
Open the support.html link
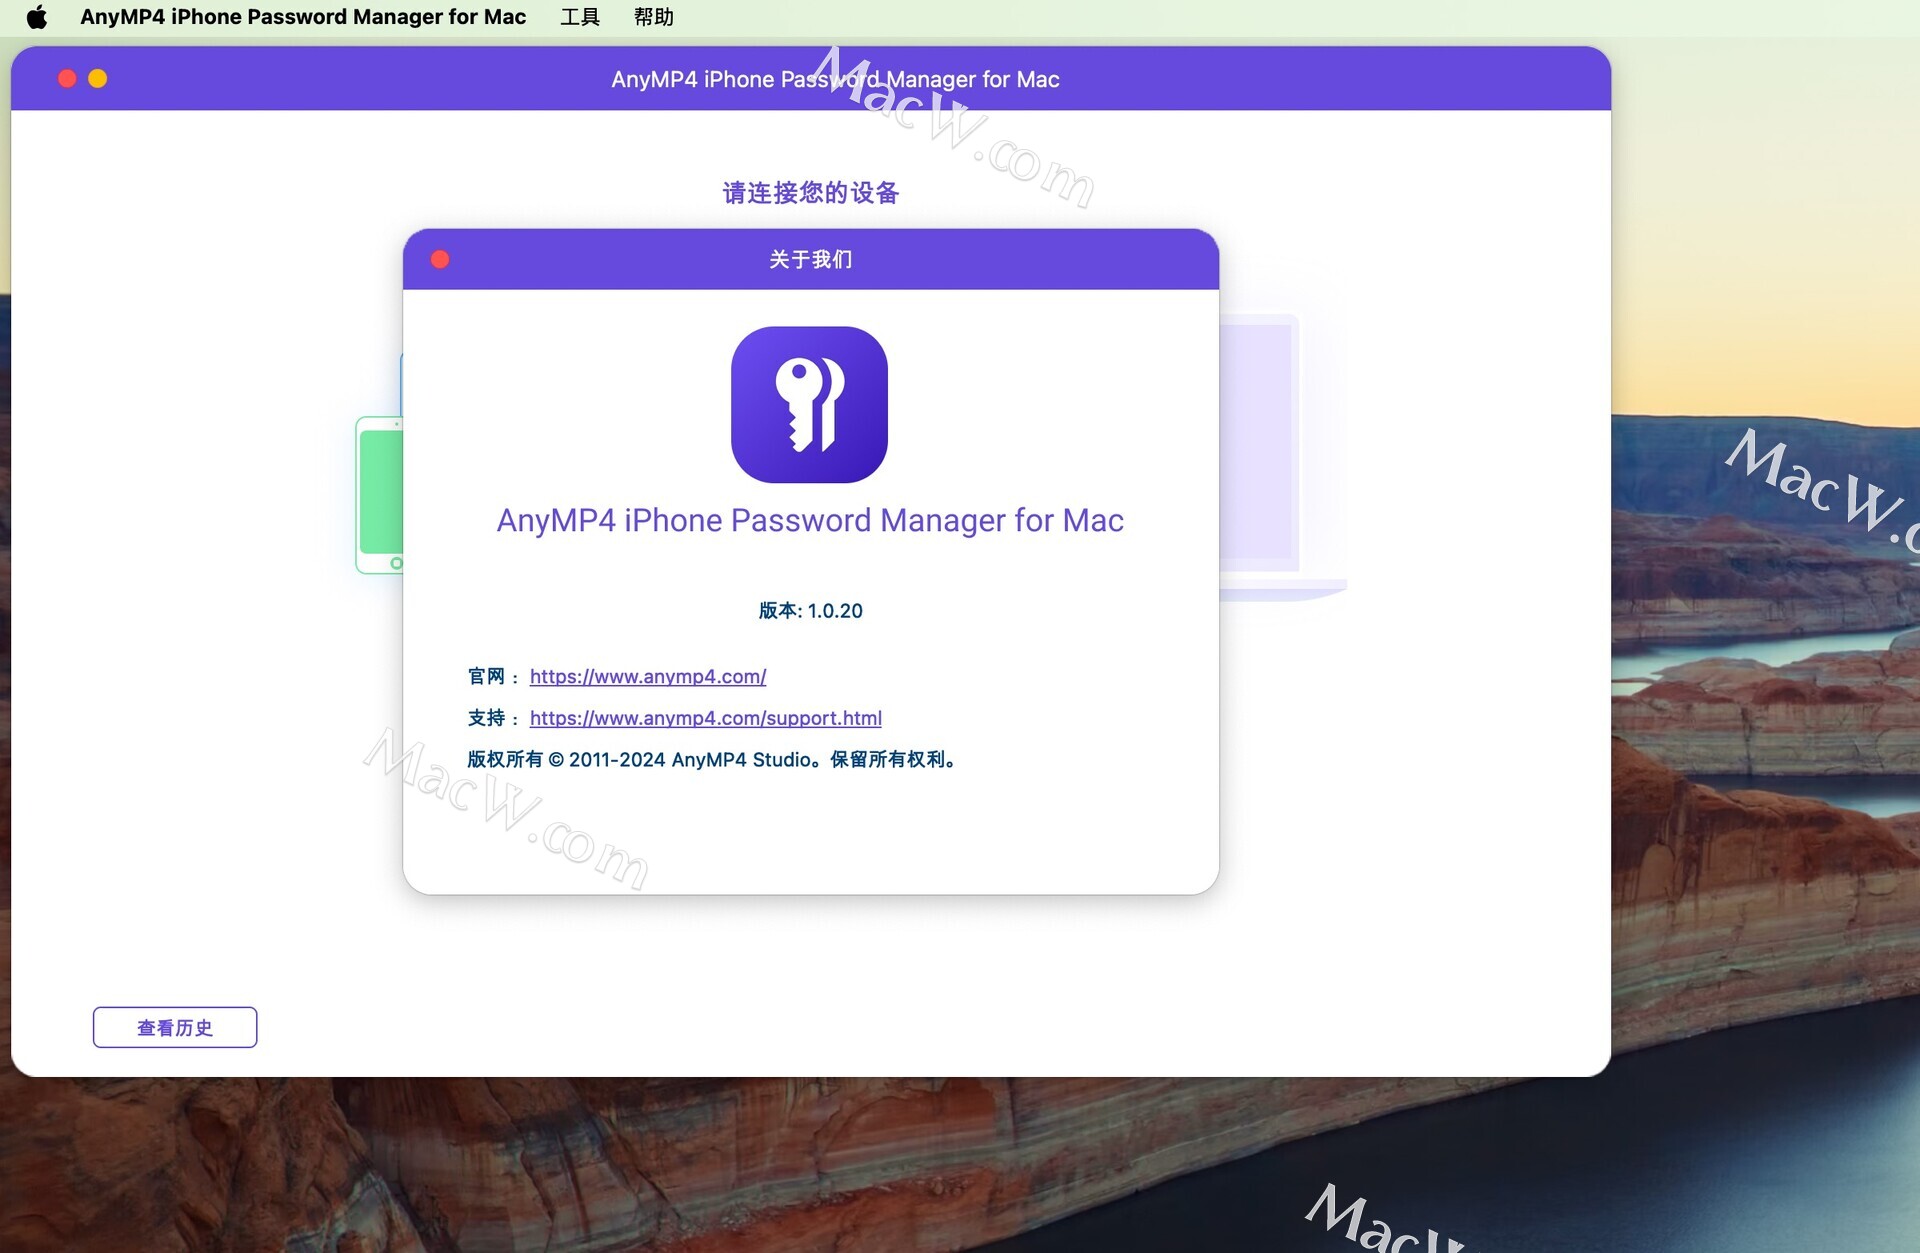click(x=706, y=718)
